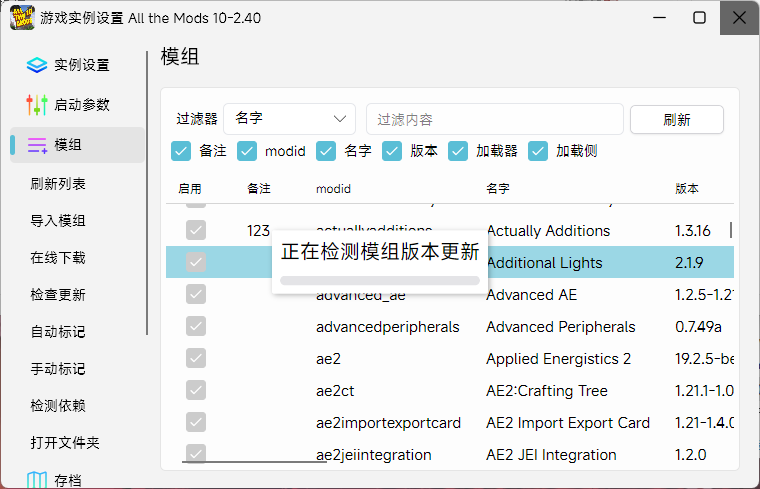The height and width of the screenshot is (489, 760).
Task: Click the launch parameters sliders icon
Action: click(x=37, y=105)
